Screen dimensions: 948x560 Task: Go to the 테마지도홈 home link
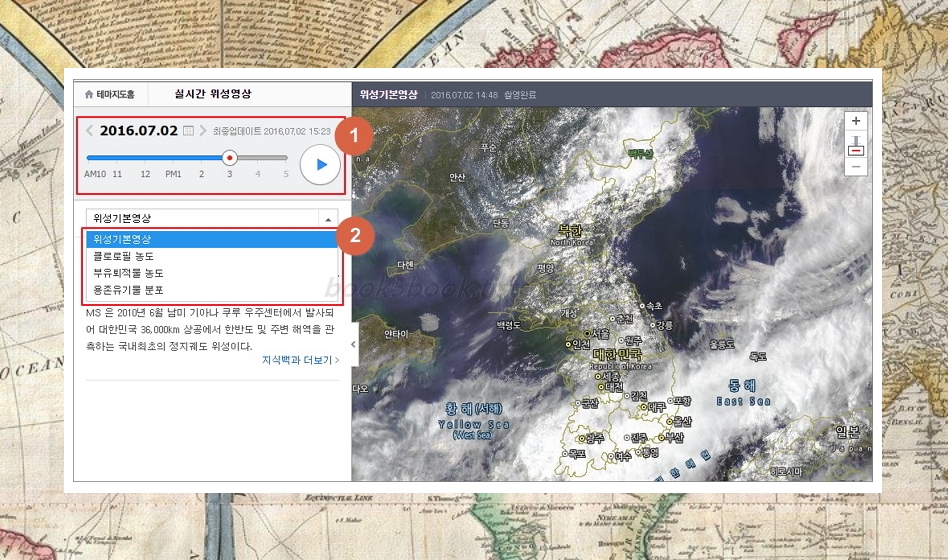[109, 94]
